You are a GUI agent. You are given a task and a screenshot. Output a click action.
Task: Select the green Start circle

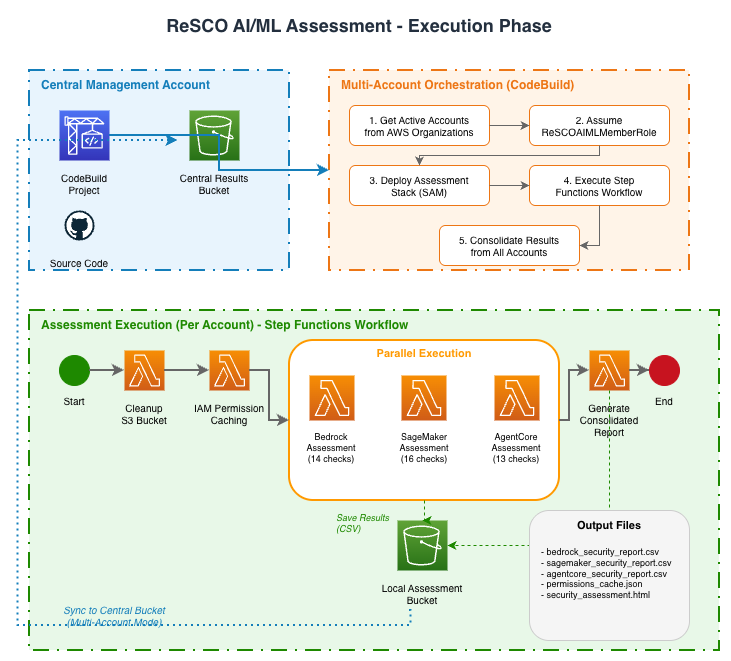(x=75, y=371)
